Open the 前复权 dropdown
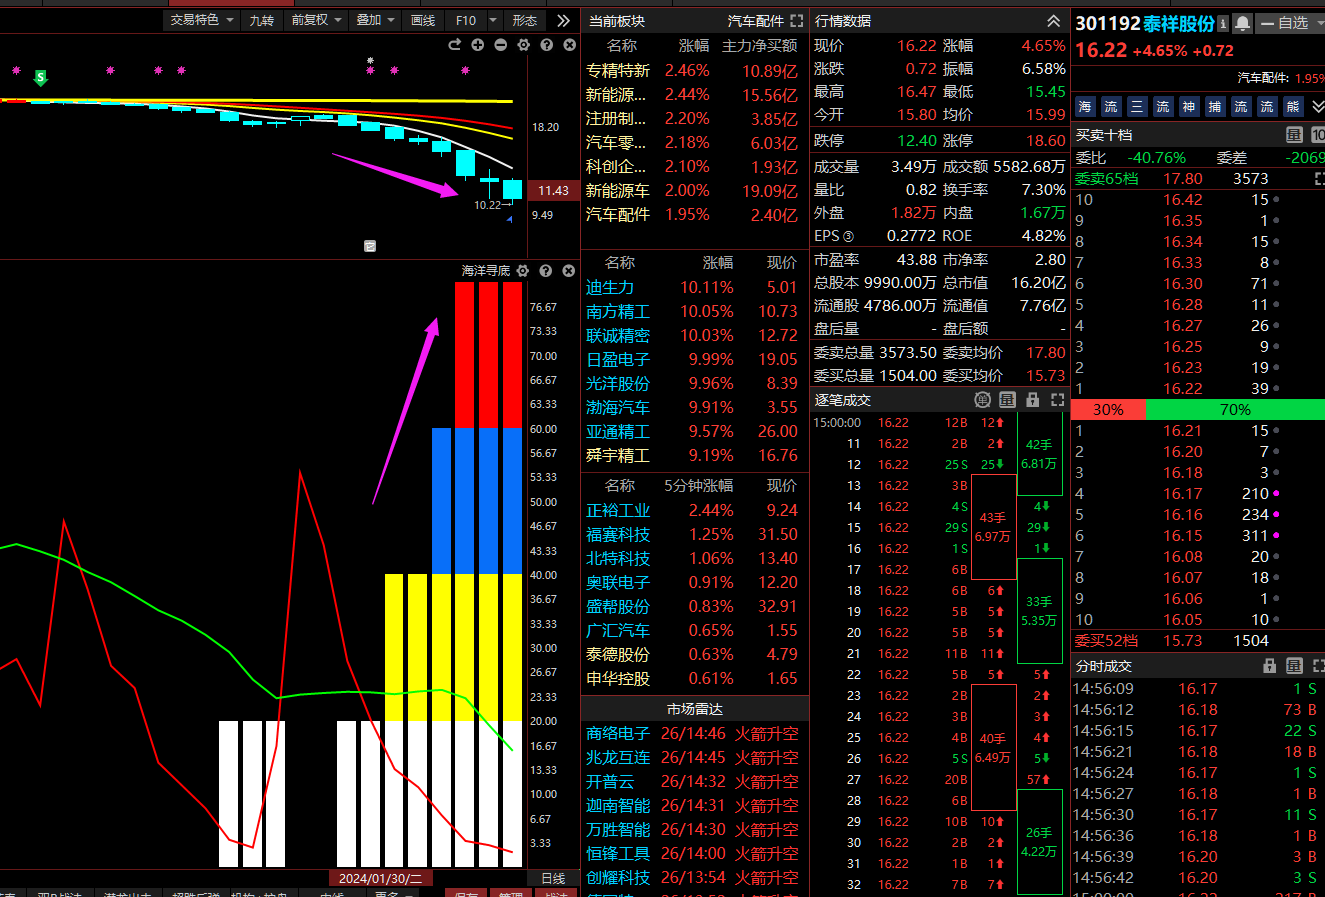This screenshot has height=897, width=1325. [x=316, y=20]
